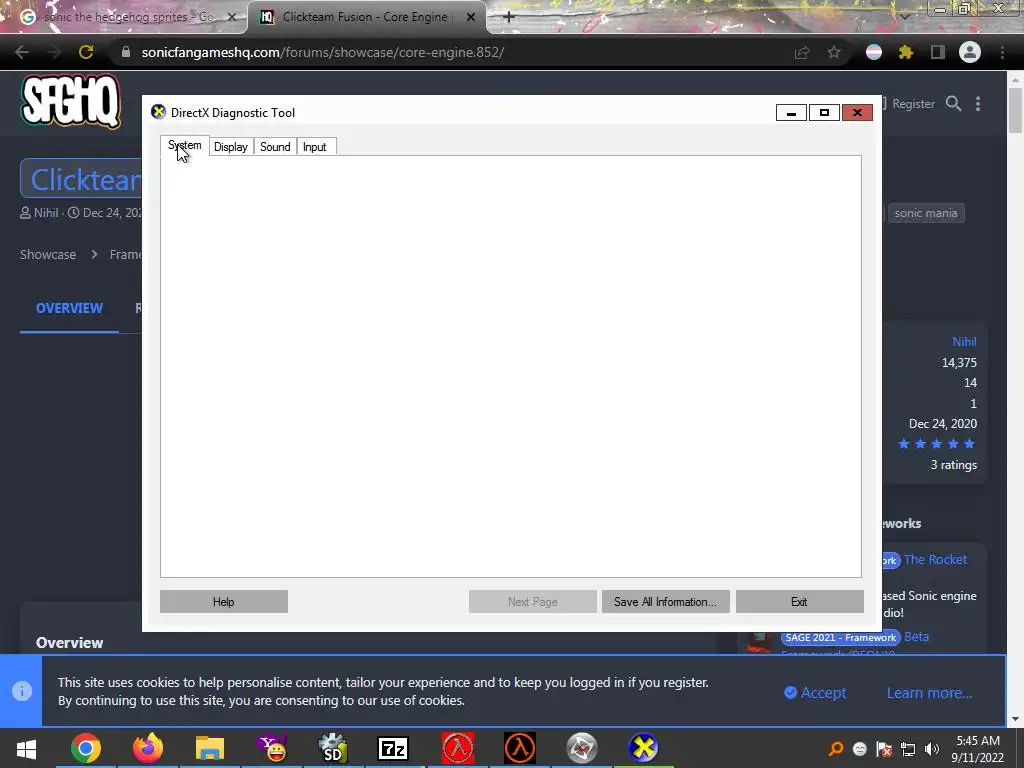Click the orange search tray icon
Image resolution: width=1024 pixels, height=768 pixels.
(x=835, y=749)
